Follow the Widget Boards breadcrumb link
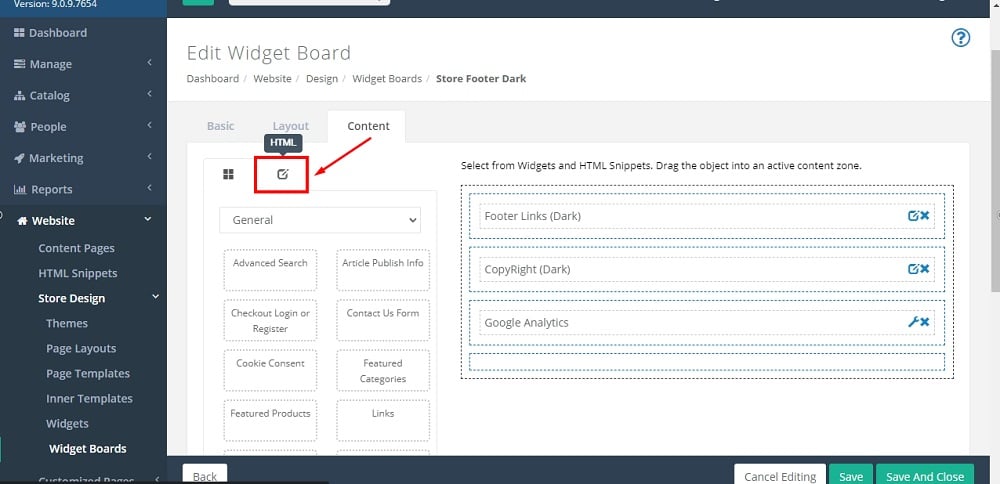Viewport: 1000px width, 484px height. pyautogui.click(x=387, y=78)
